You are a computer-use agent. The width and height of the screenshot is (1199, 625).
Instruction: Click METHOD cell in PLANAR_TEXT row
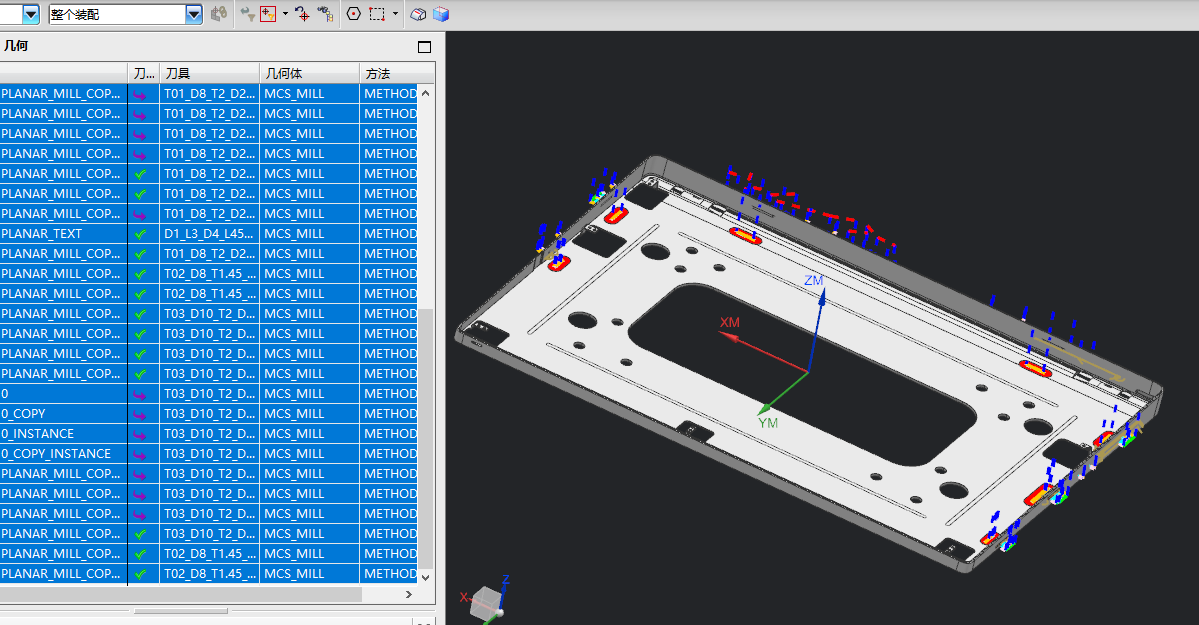tap(389, 233)
